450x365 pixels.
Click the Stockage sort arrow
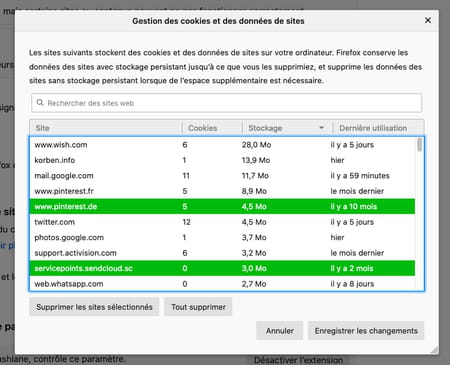pos(321,128)
